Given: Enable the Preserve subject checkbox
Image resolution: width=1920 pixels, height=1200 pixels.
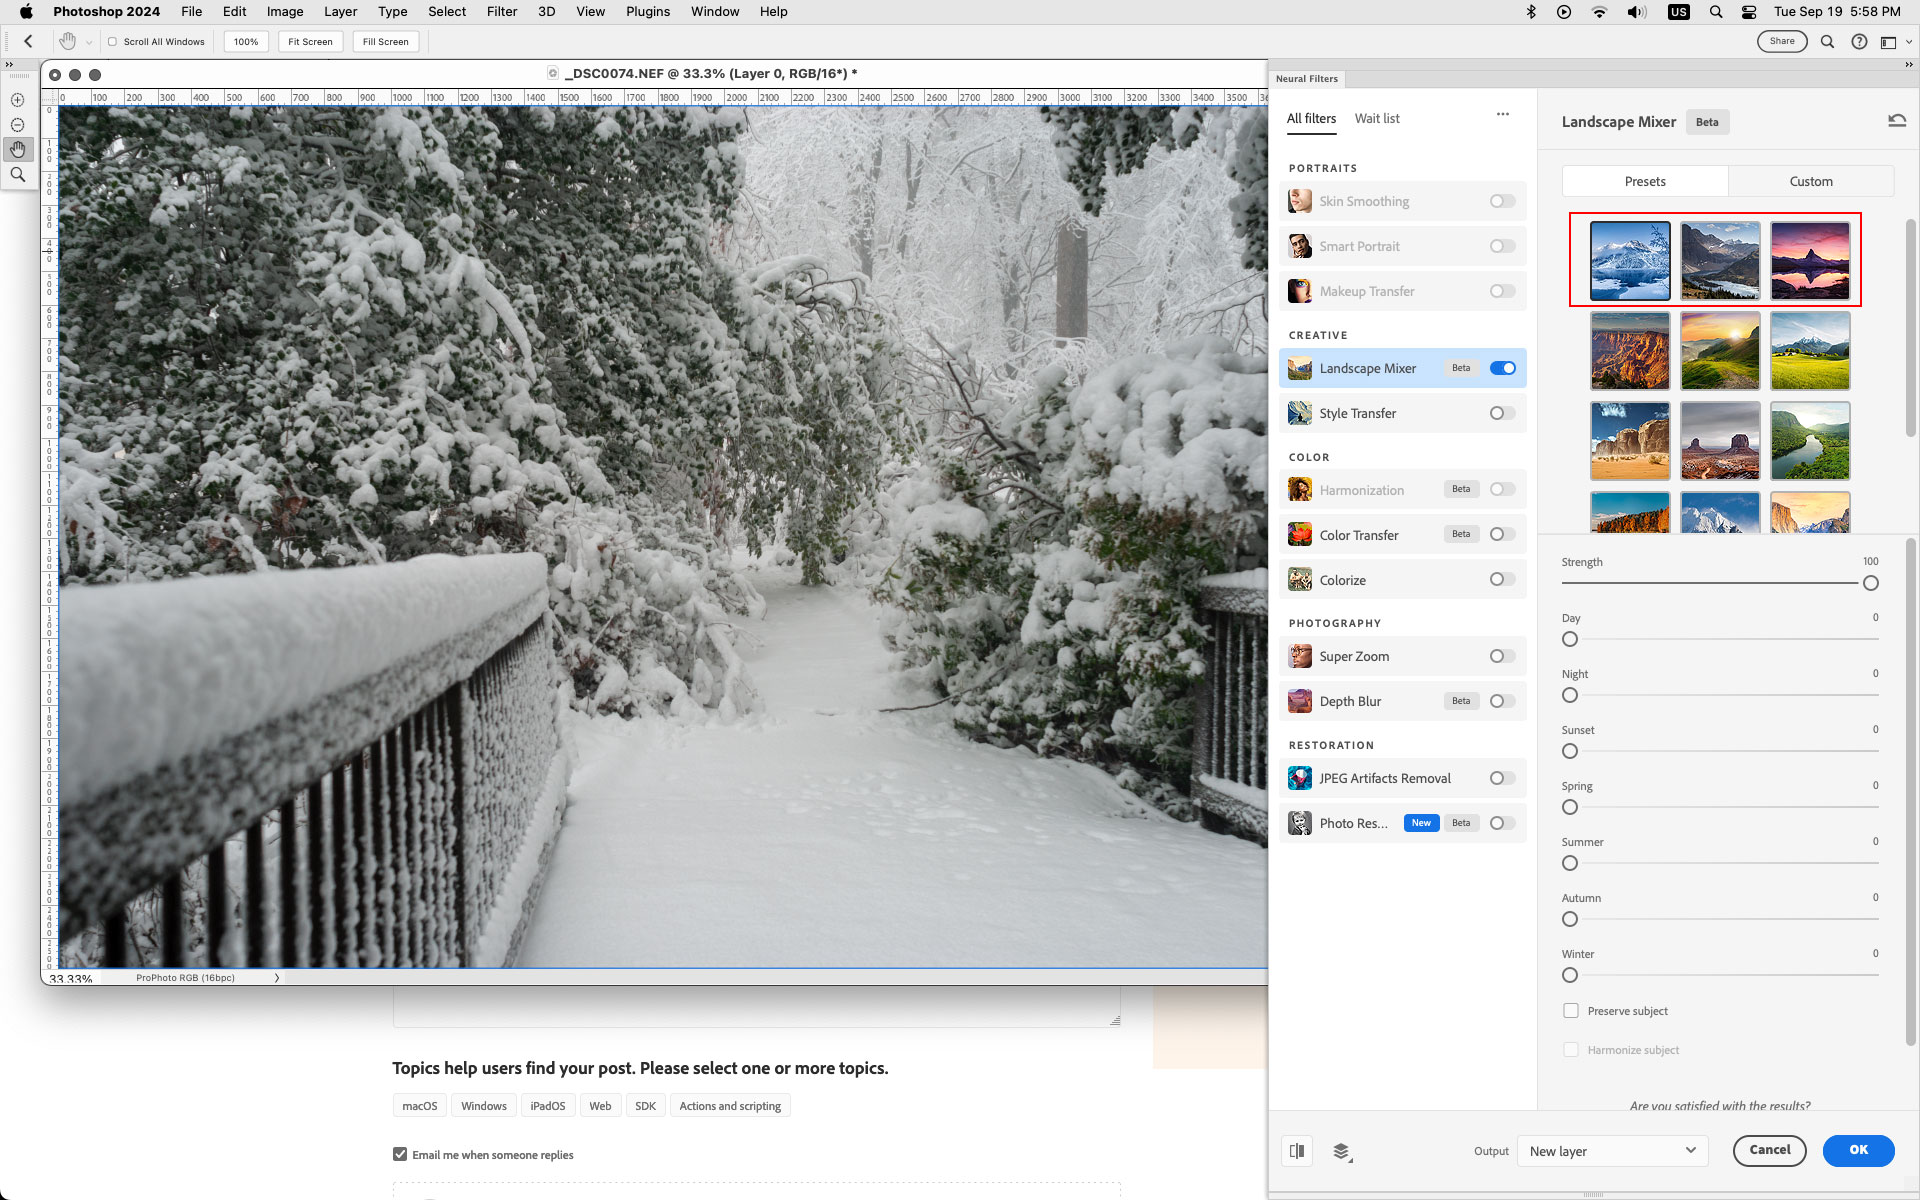Looking at the screenshot, I should point(1569,1009).
